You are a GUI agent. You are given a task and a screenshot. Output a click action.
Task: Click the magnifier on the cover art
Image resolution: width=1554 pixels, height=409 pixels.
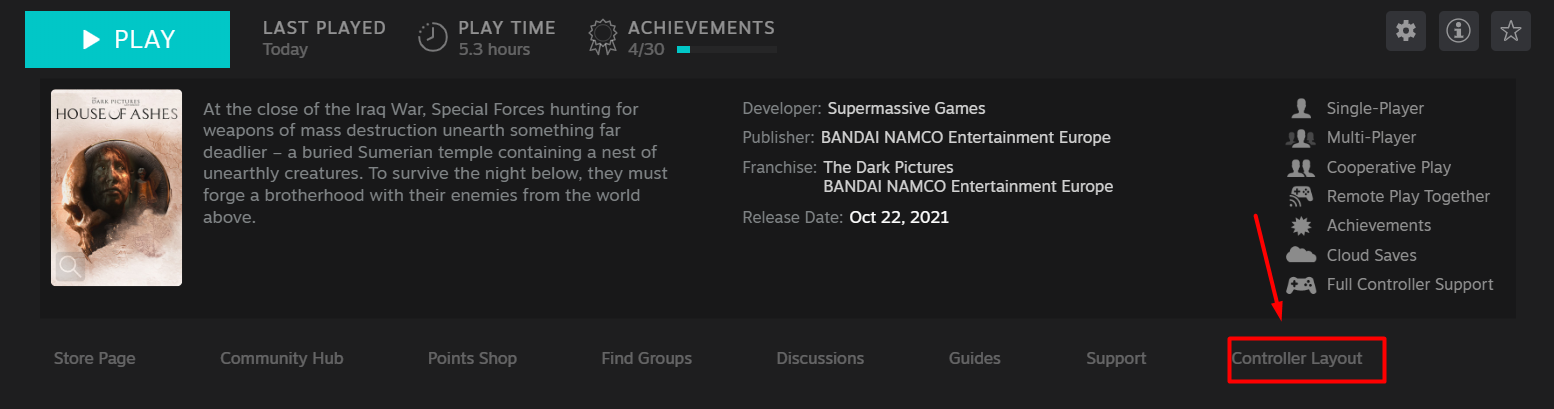[70, 266]
